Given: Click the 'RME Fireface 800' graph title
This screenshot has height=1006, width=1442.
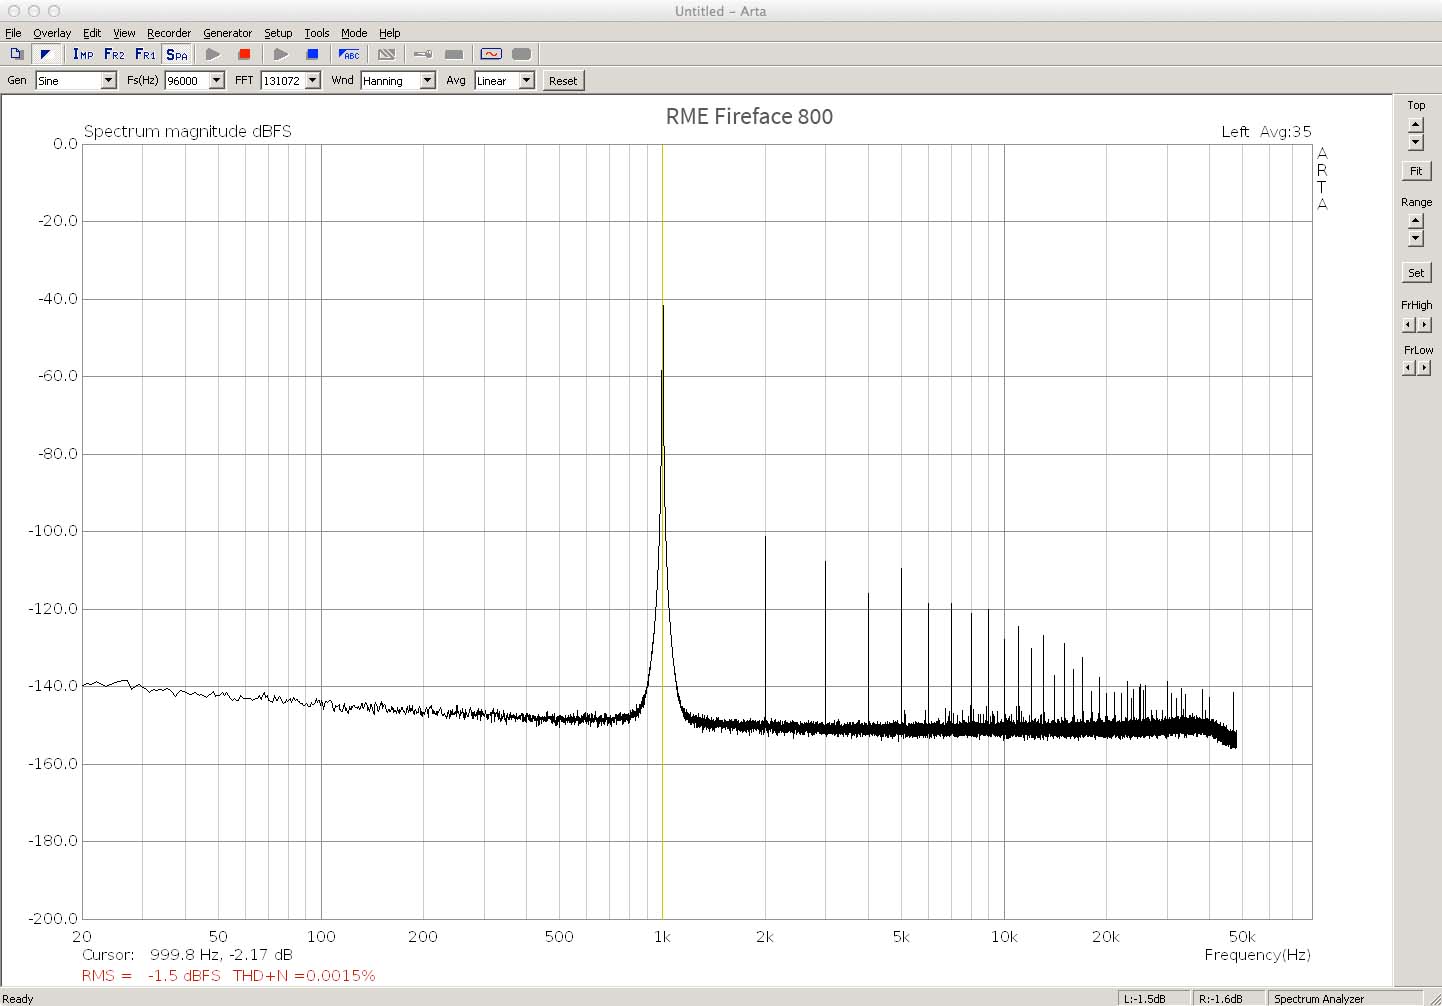Looking at the screenshot, I should 749,116.
